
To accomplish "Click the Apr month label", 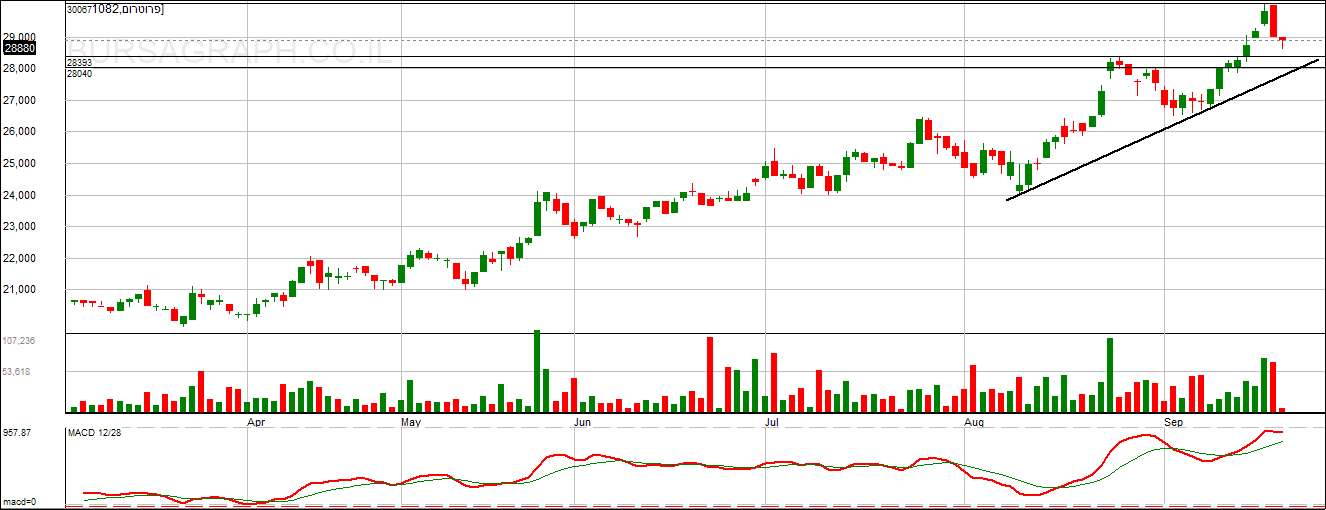I will [x=256, y=423].
